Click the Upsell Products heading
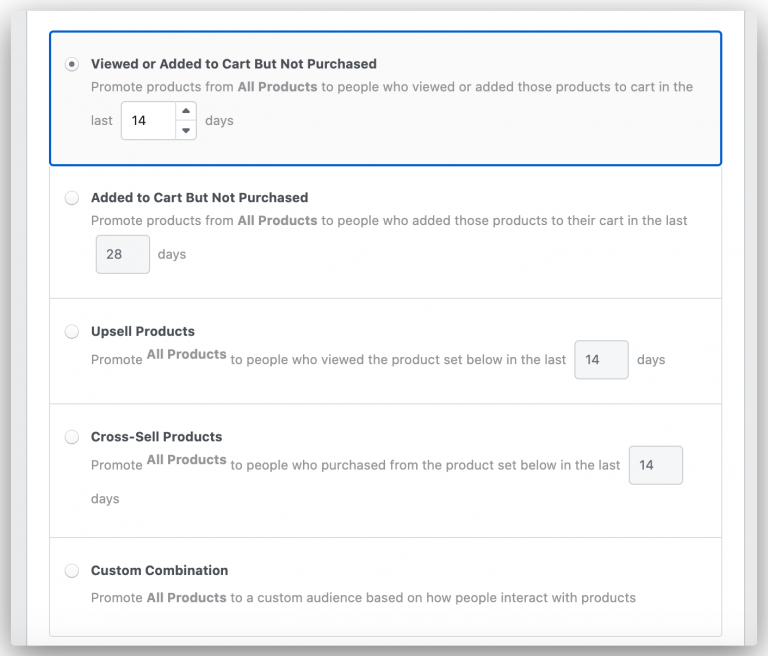 tap(143, 331)
